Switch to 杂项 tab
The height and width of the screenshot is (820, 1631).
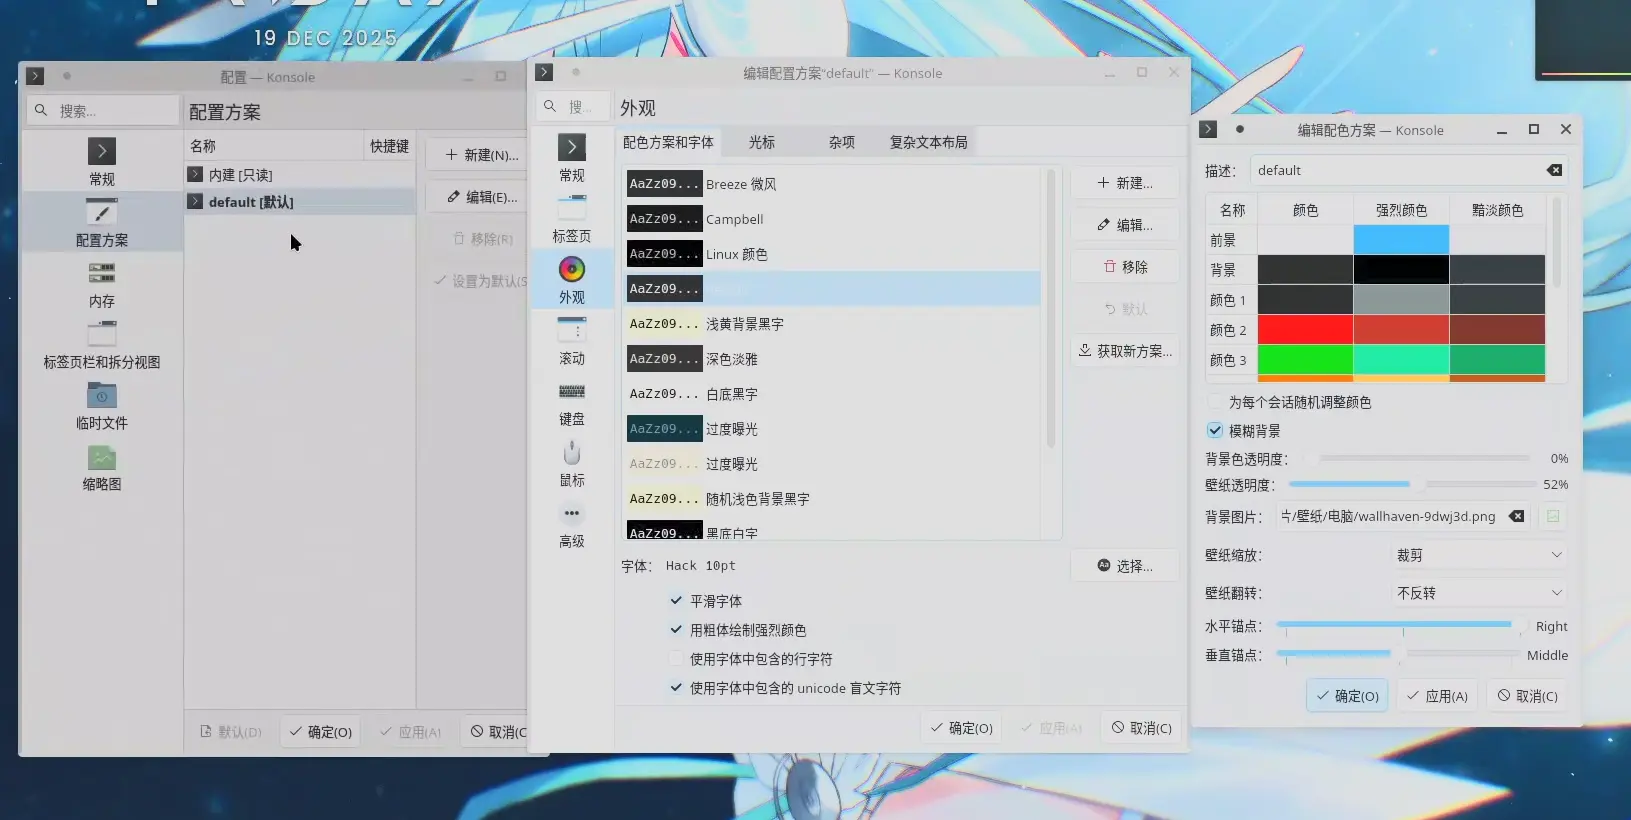point(842,142)
